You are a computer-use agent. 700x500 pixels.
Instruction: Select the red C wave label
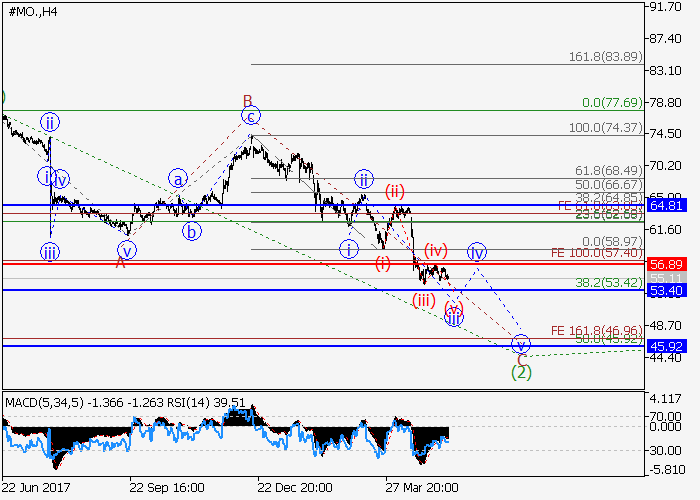coord(521,358)
